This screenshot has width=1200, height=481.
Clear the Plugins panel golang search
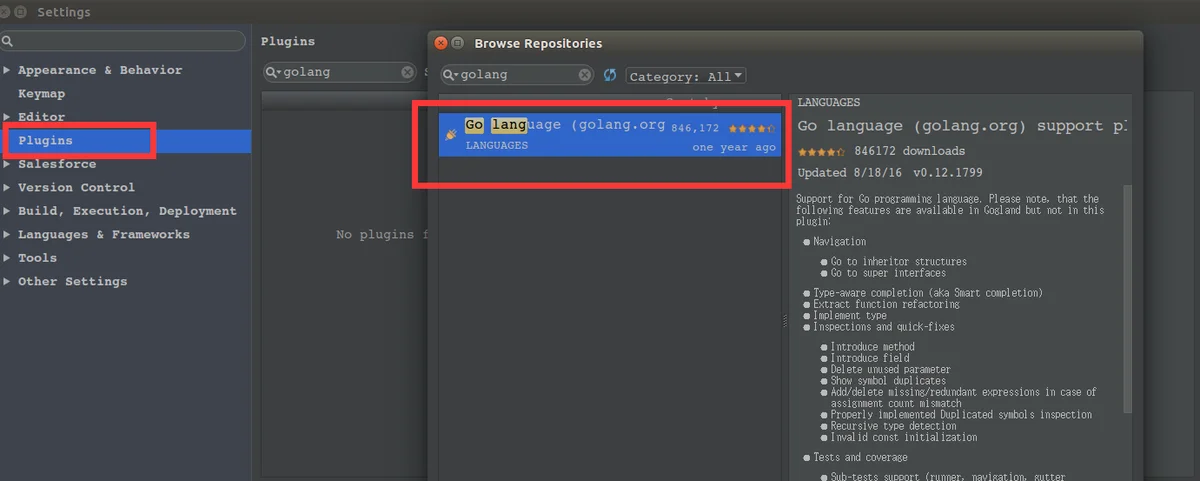(x=407, y=72)
